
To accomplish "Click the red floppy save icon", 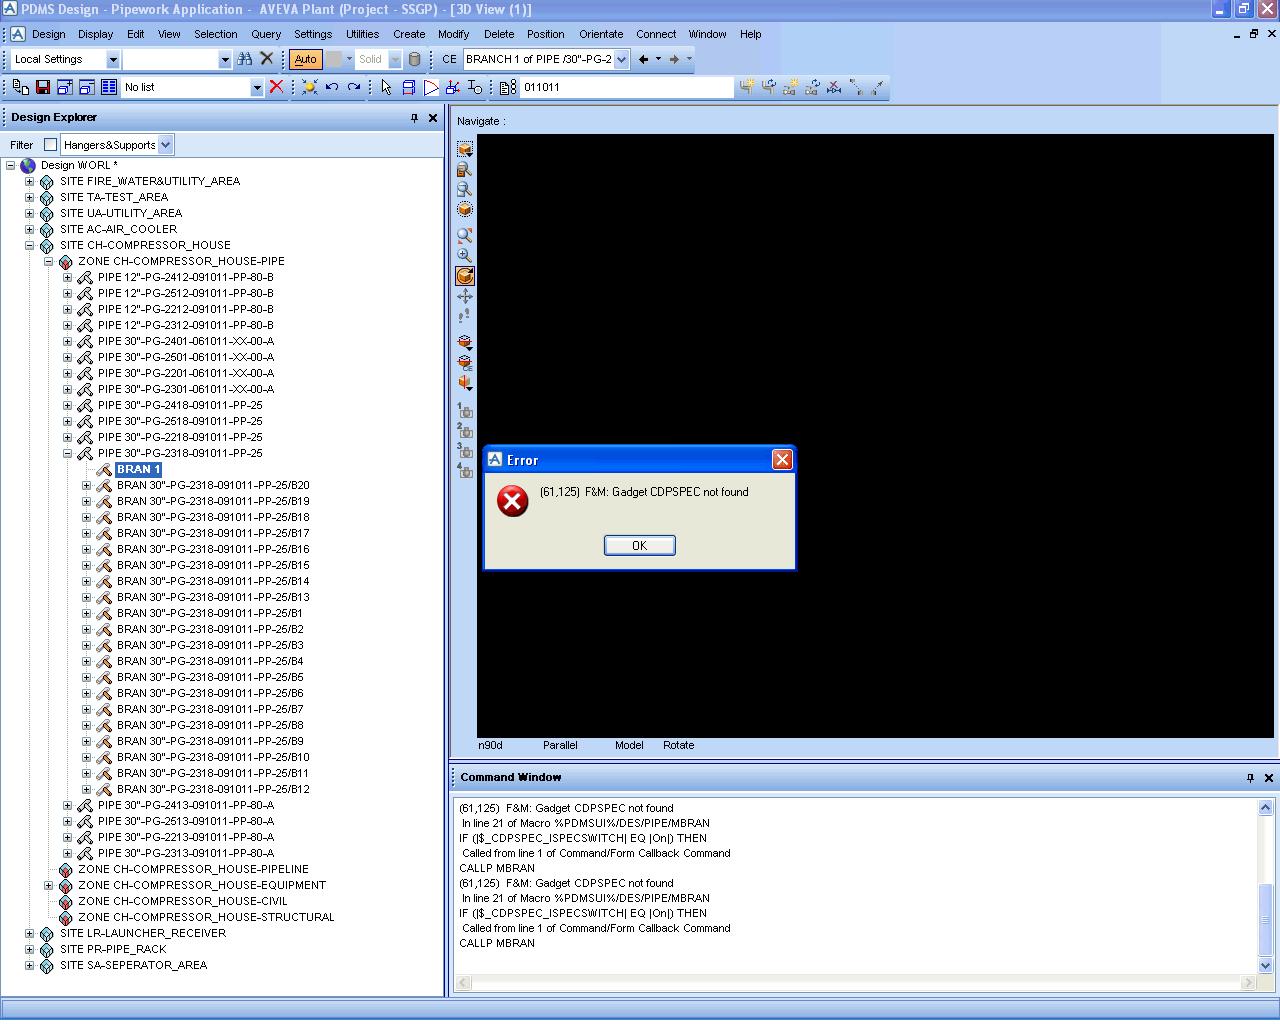I will pyautogui.click(x=43, y=87).
